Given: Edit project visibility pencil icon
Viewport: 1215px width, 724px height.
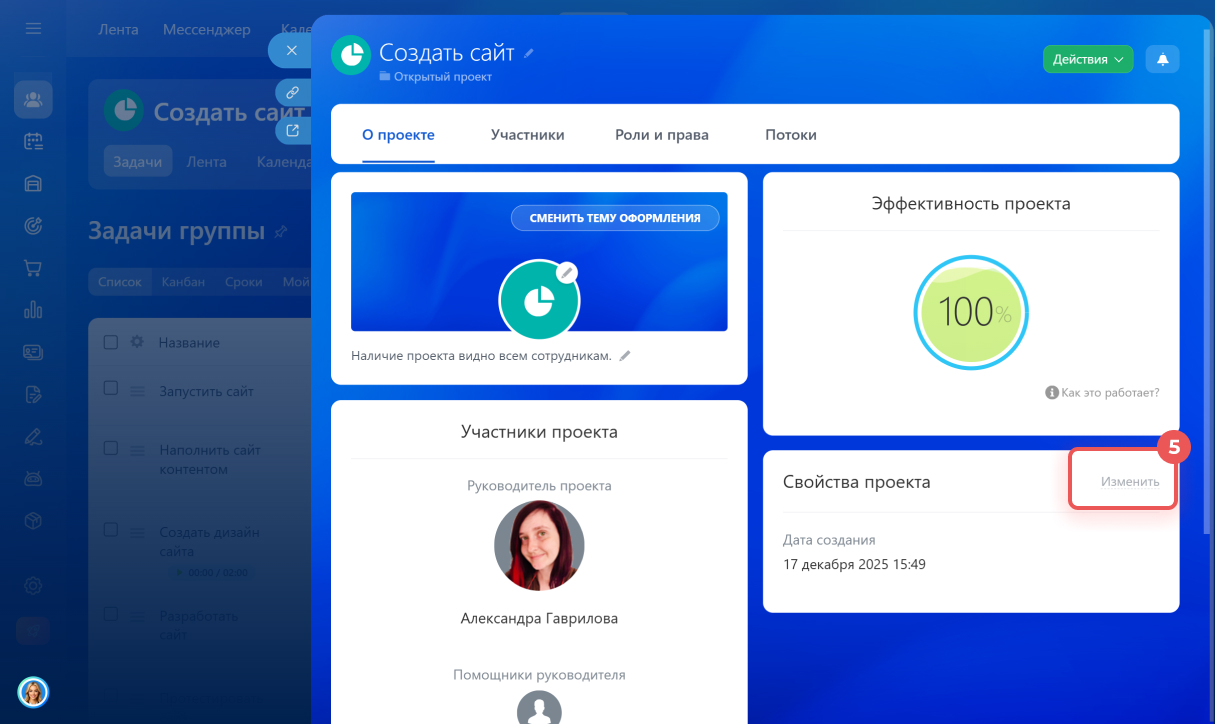Looking at the screenshot, I should [625, 355].
